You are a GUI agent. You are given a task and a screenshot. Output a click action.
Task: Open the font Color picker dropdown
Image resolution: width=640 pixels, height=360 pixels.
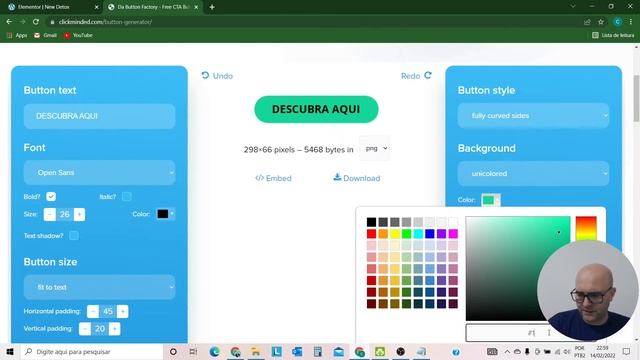[x=166, y=214]
